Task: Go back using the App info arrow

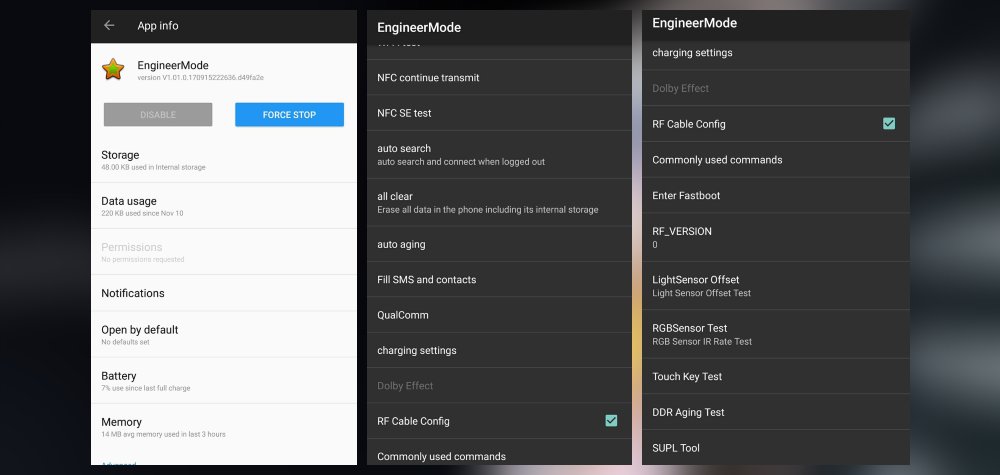Action: tap(109, 26)
